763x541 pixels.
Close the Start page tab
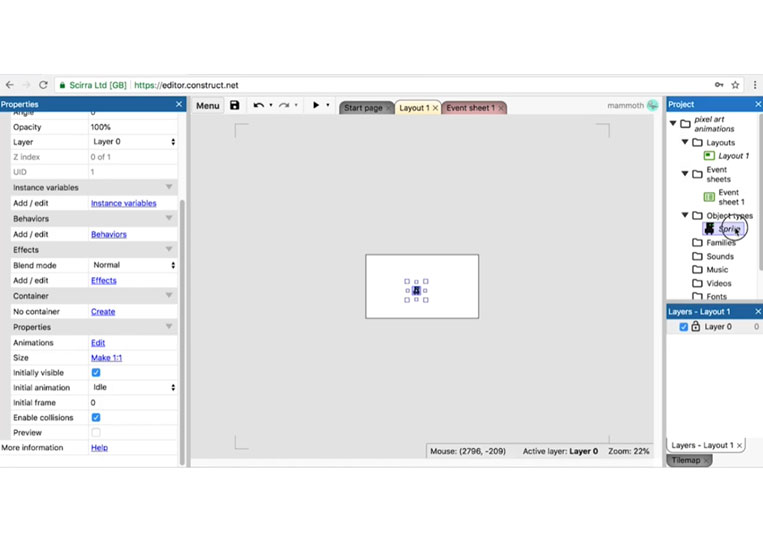coord(388,108)
